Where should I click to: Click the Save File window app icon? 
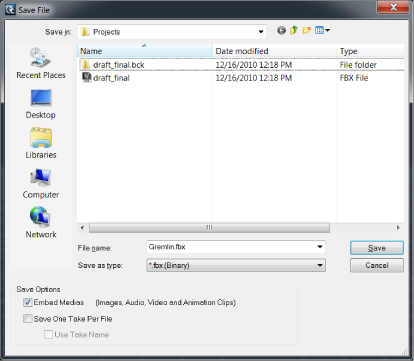(10, 10)
